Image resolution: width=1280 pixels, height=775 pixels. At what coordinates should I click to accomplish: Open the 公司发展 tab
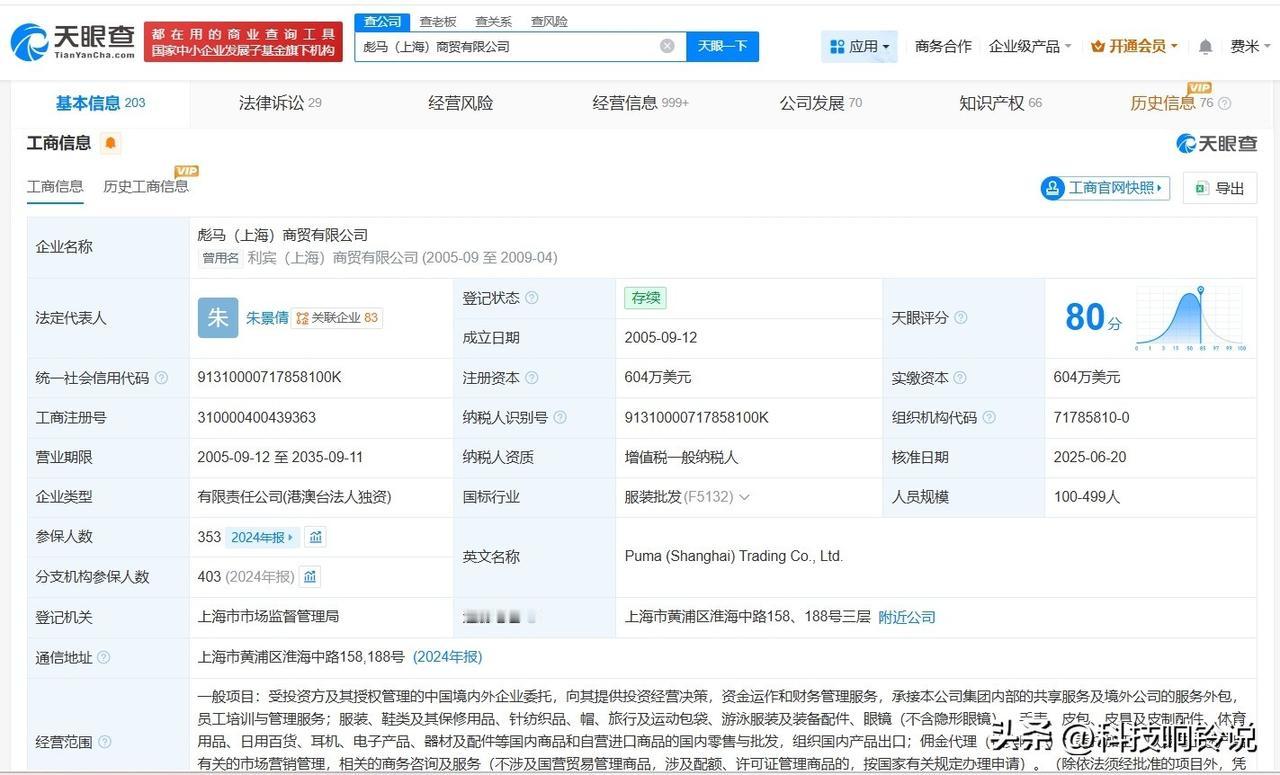[821, 103]
